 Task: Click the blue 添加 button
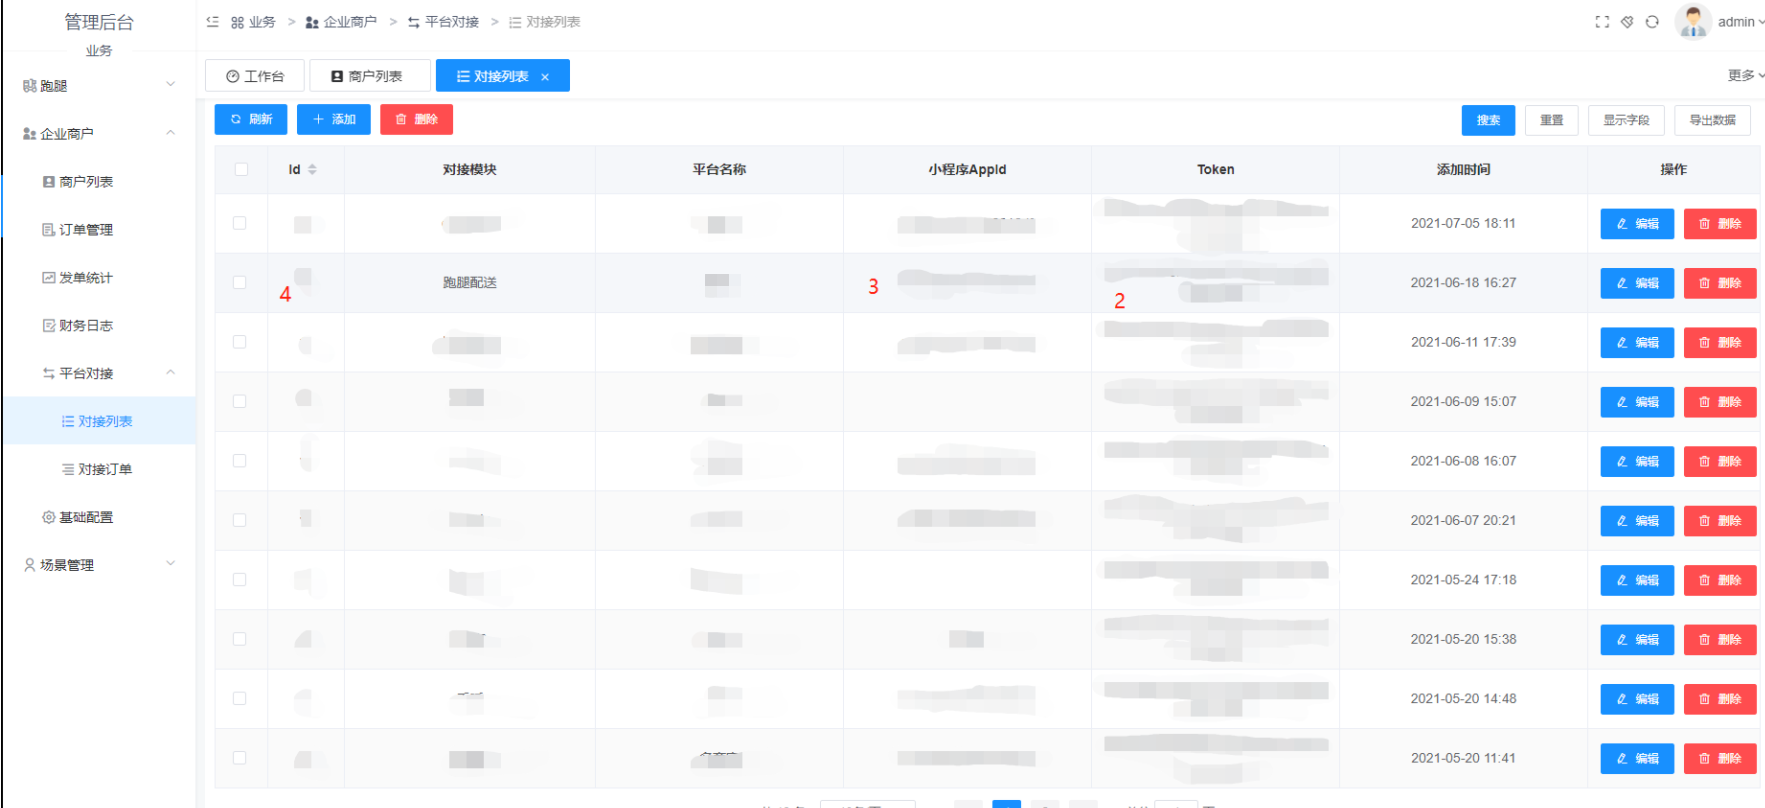[334, 119]
